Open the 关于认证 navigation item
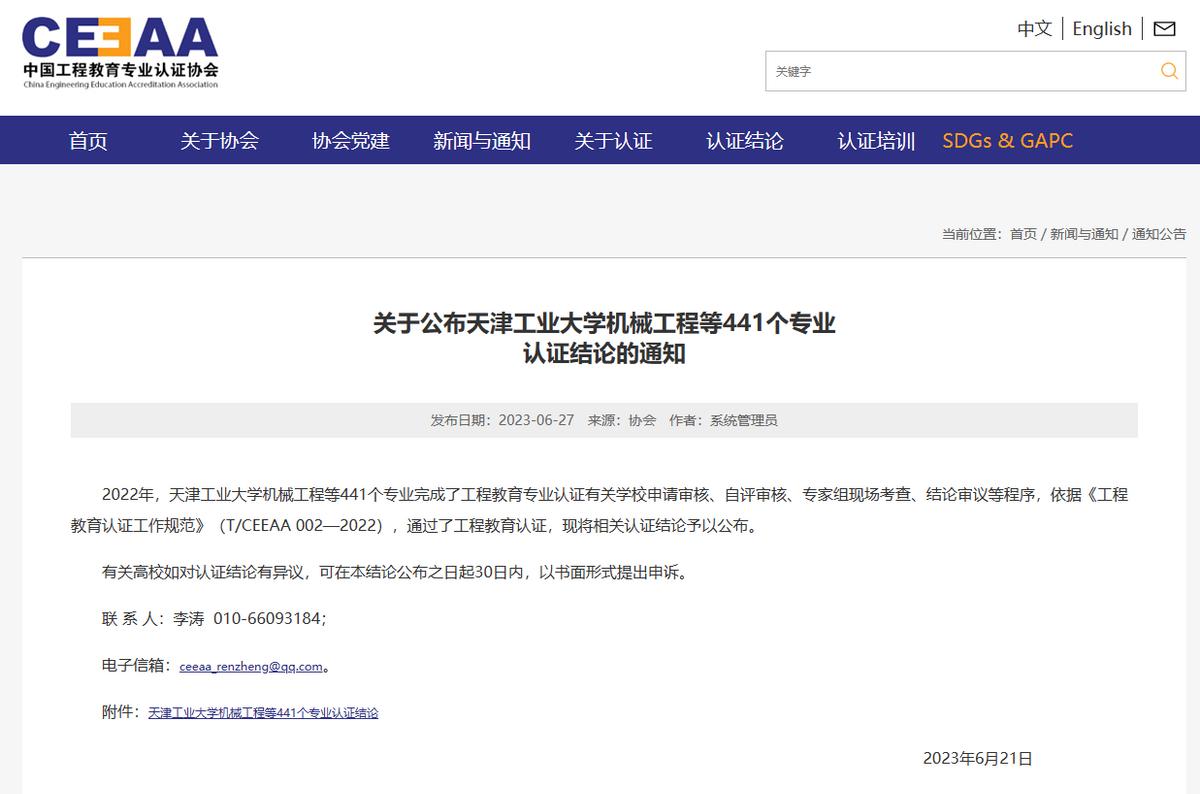 click(x=612, y=141)
